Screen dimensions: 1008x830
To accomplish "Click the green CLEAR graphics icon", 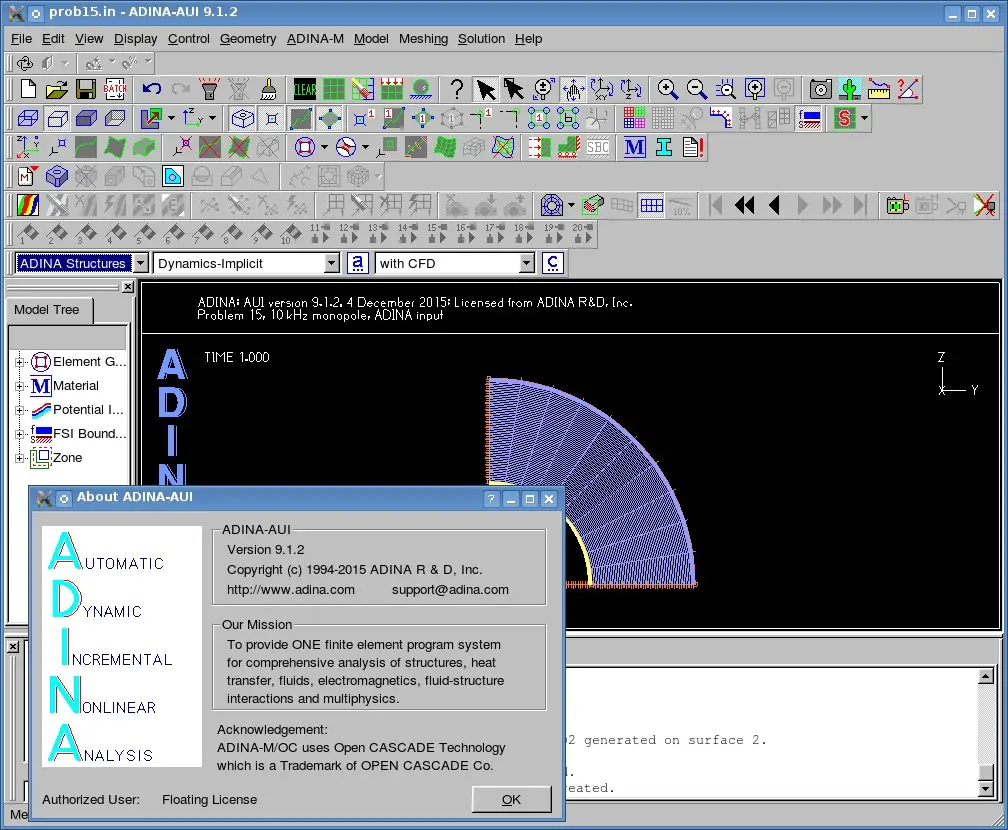I will (x=305, y=89).
